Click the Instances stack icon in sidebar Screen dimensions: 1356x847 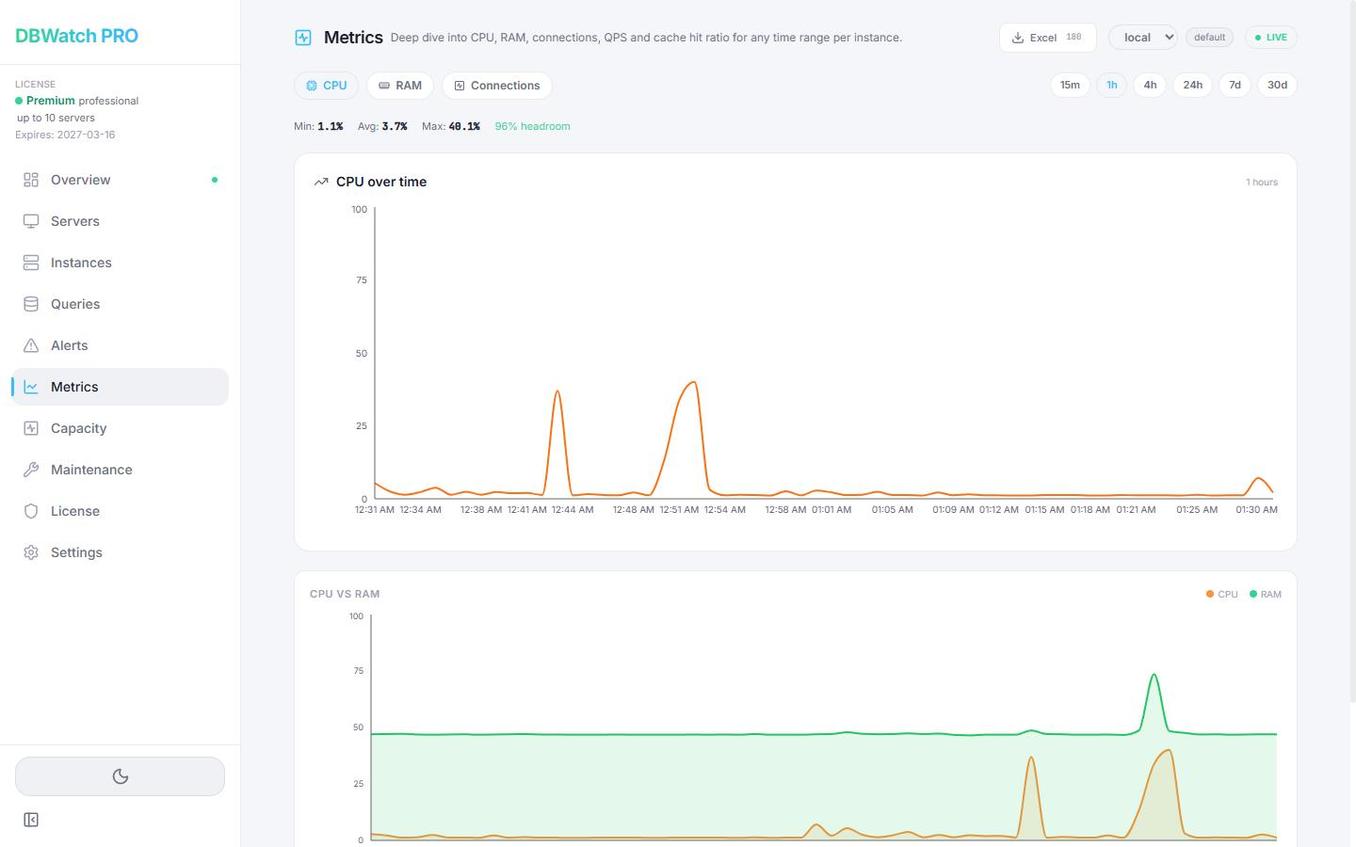pyautogui.click(x=32, y=262)
